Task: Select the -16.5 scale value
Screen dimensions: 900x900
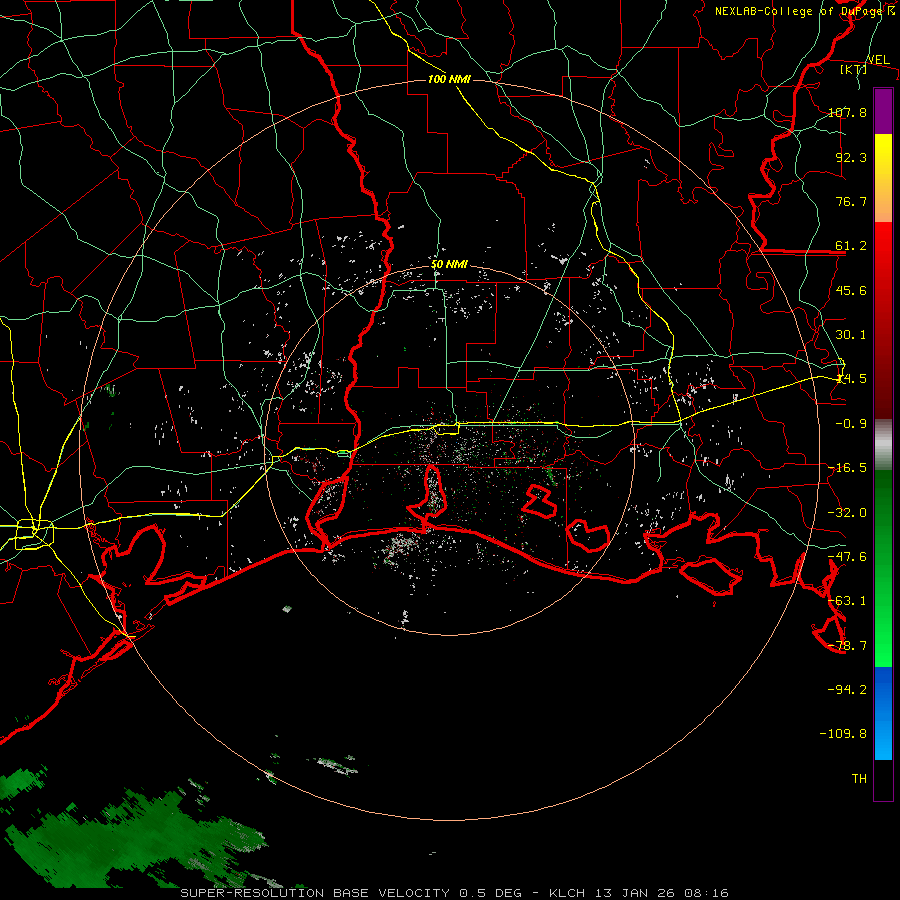Action: click(x=847, y=468)
